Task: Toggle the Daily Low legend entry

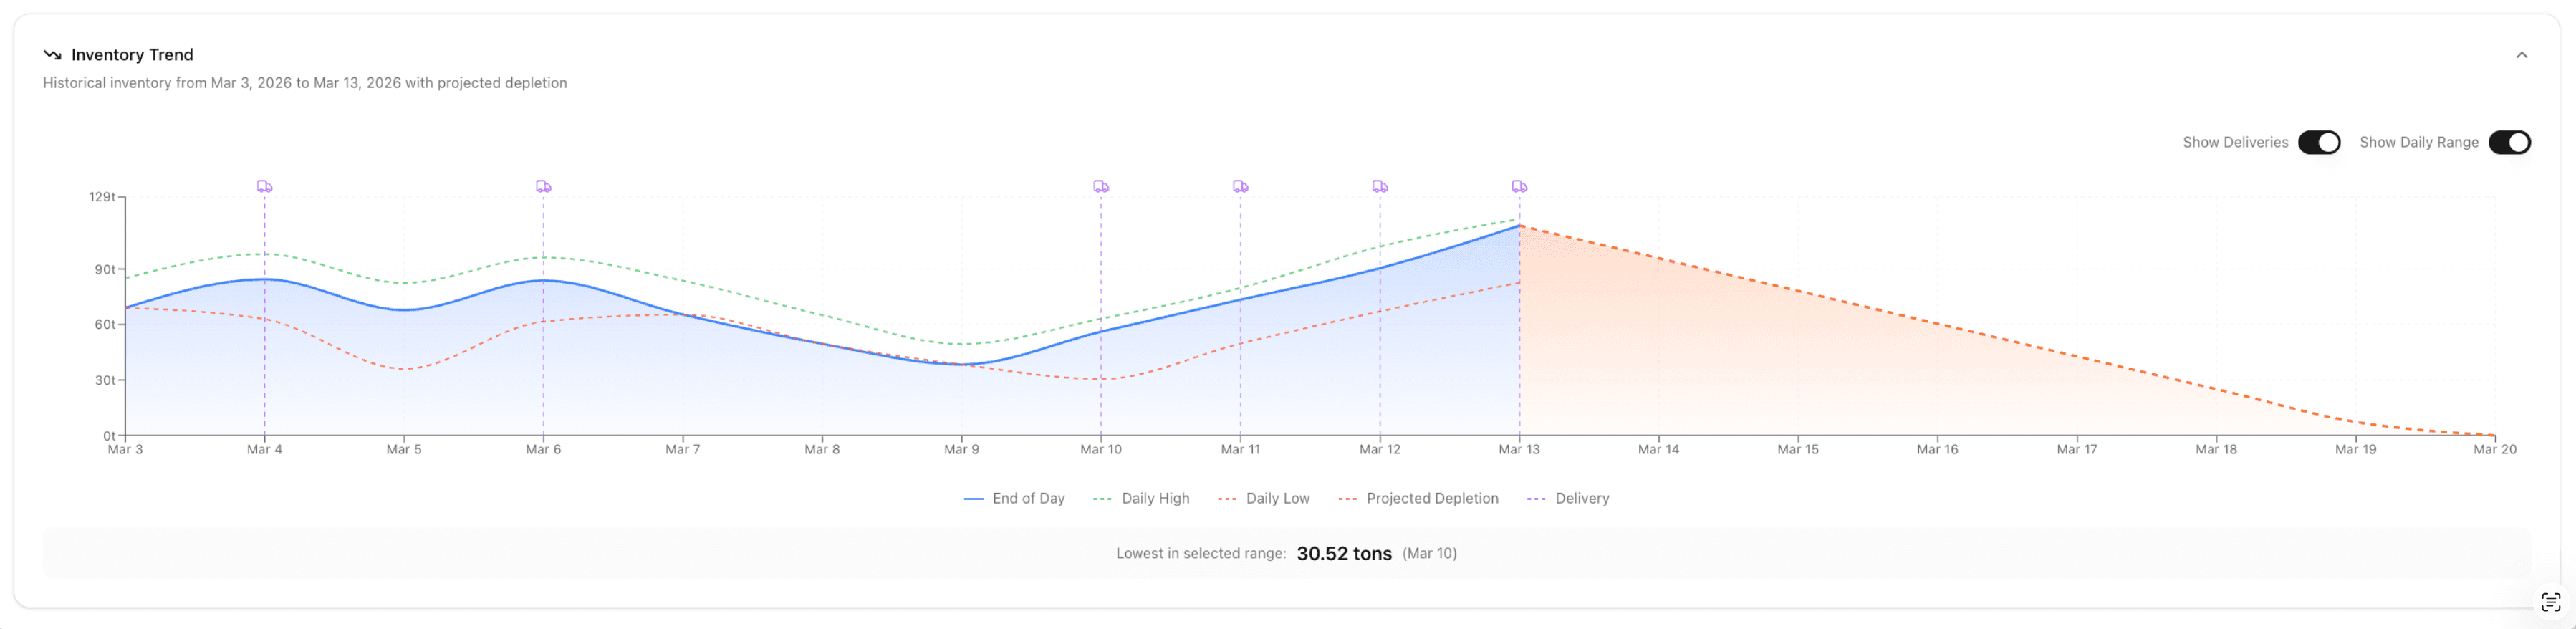Action: pos(1265,498)
